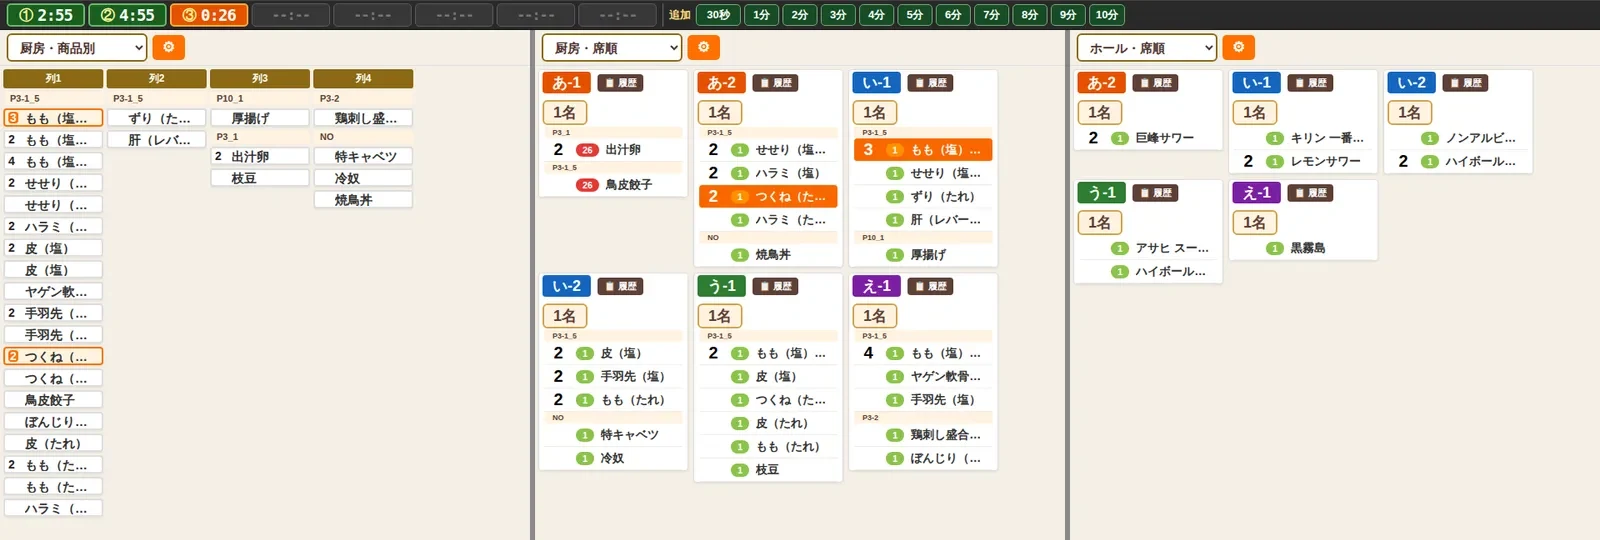Select ずり（た item in 列2
Image resolution: width=1600 pixels, height=540 pixels.
tap(157, 118)
